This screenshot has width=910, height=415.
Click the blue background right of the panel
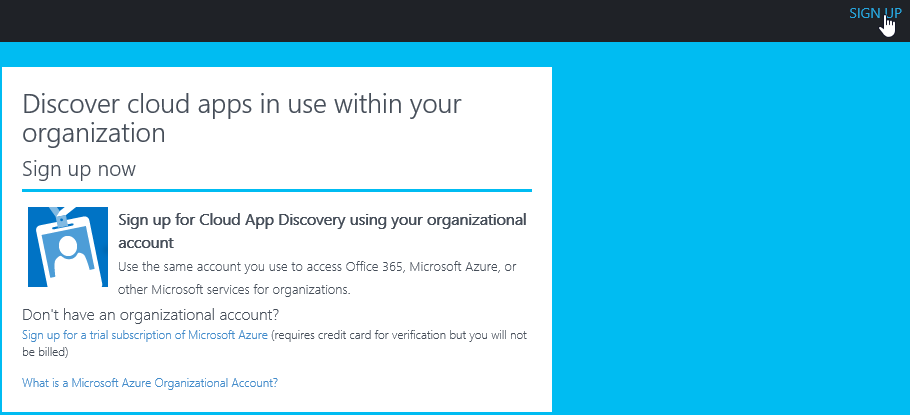(730, 230)
